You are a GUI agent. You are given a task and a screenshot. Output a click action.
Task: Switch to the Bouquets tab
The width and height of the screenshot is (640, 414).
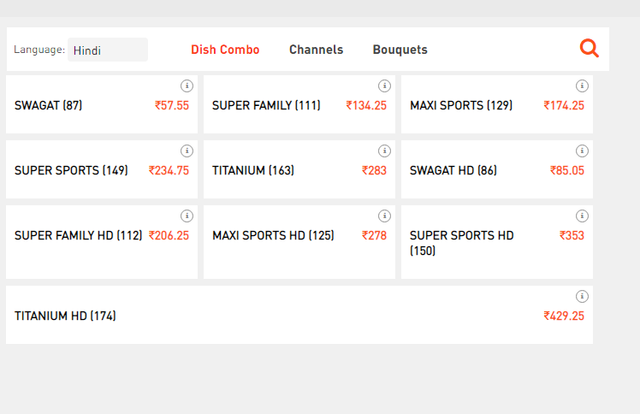(x=400, y=49)
